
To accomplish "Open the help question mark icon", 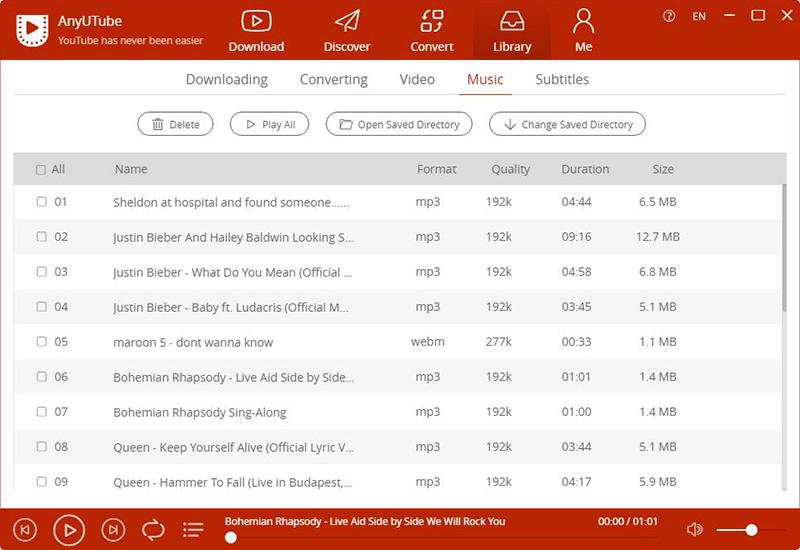I will (x=669, y=16).
